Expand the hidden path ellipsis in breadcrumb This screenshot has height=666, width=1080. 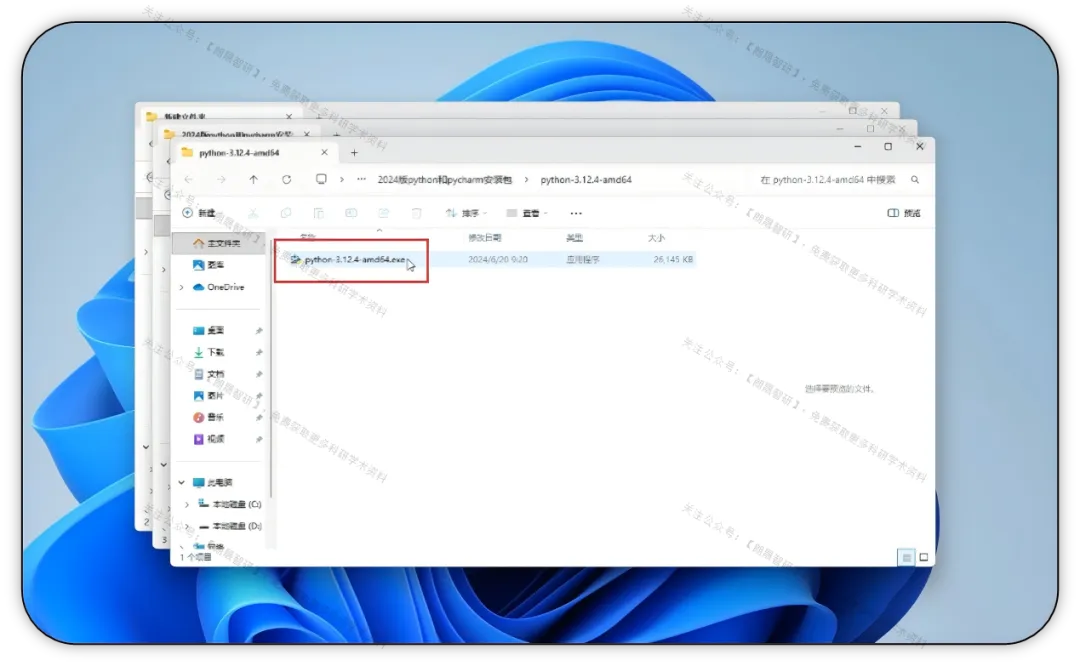click(361, 179)
